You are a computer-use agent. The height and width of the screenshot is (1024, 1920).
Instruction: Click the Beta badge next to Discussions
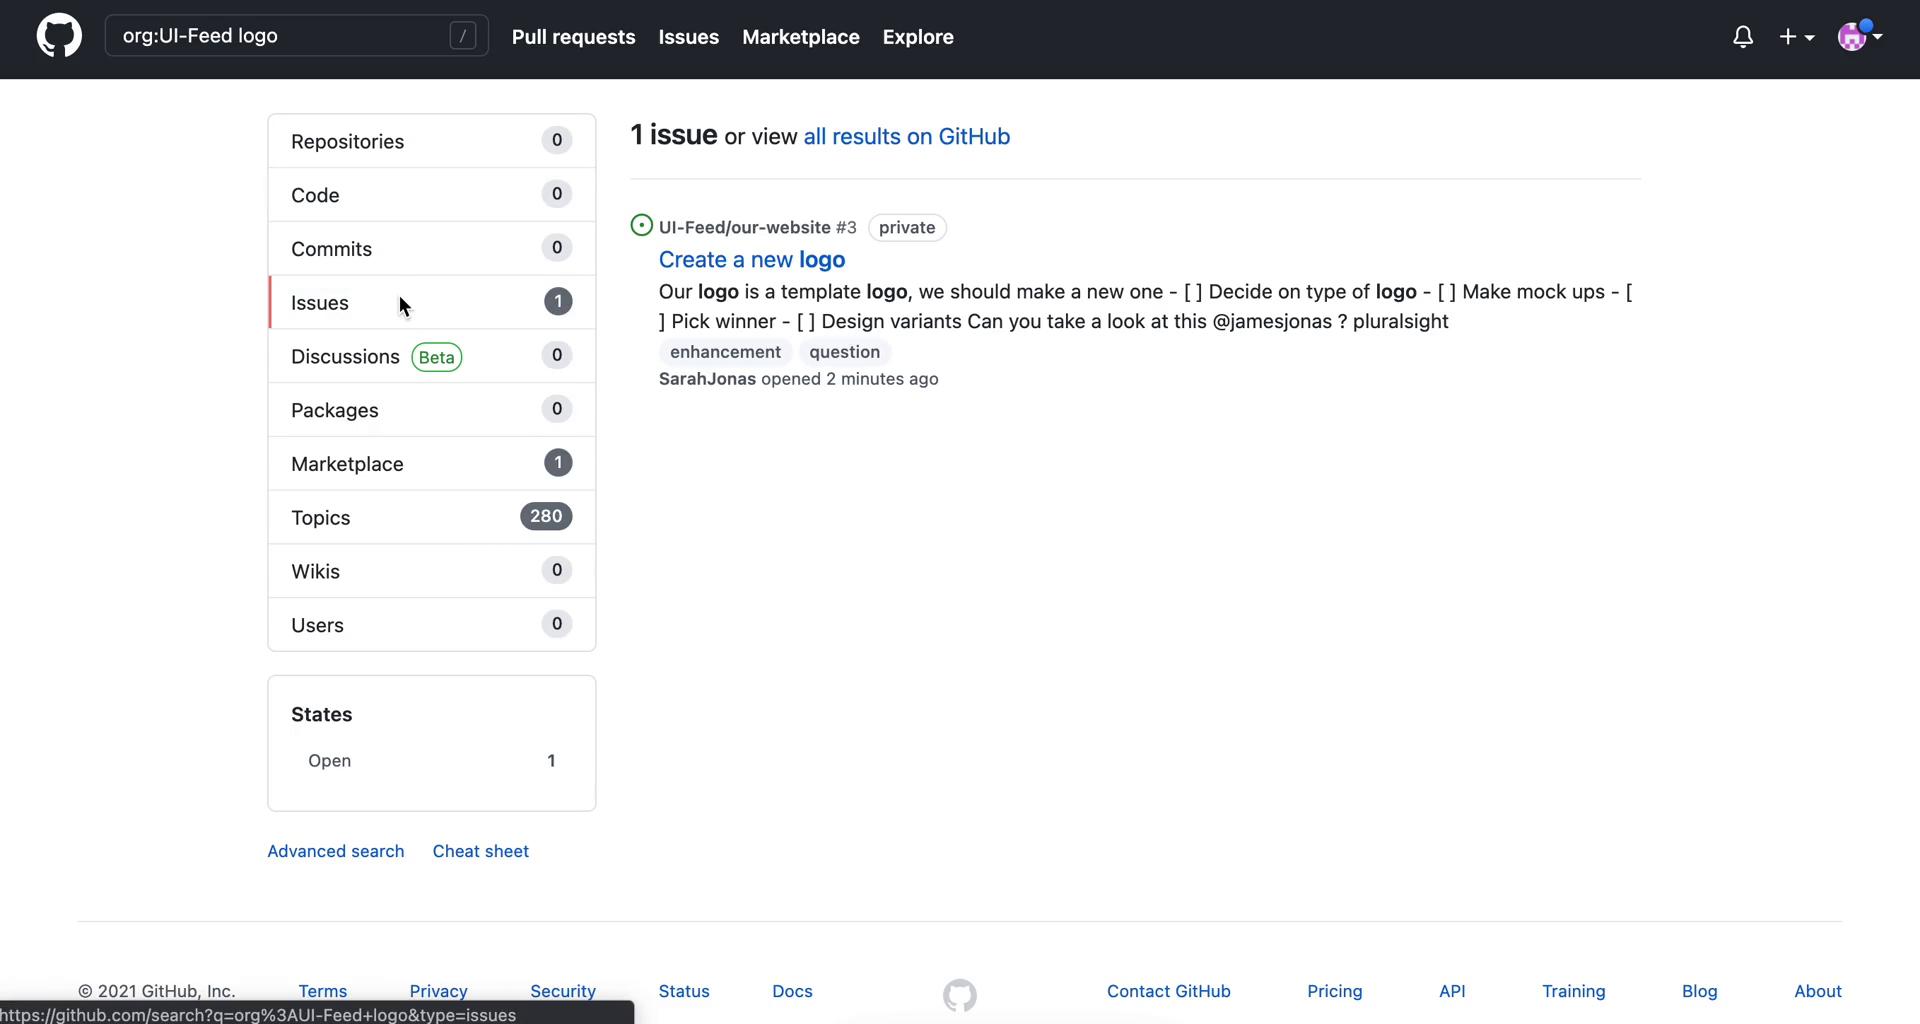pos(437,357)
